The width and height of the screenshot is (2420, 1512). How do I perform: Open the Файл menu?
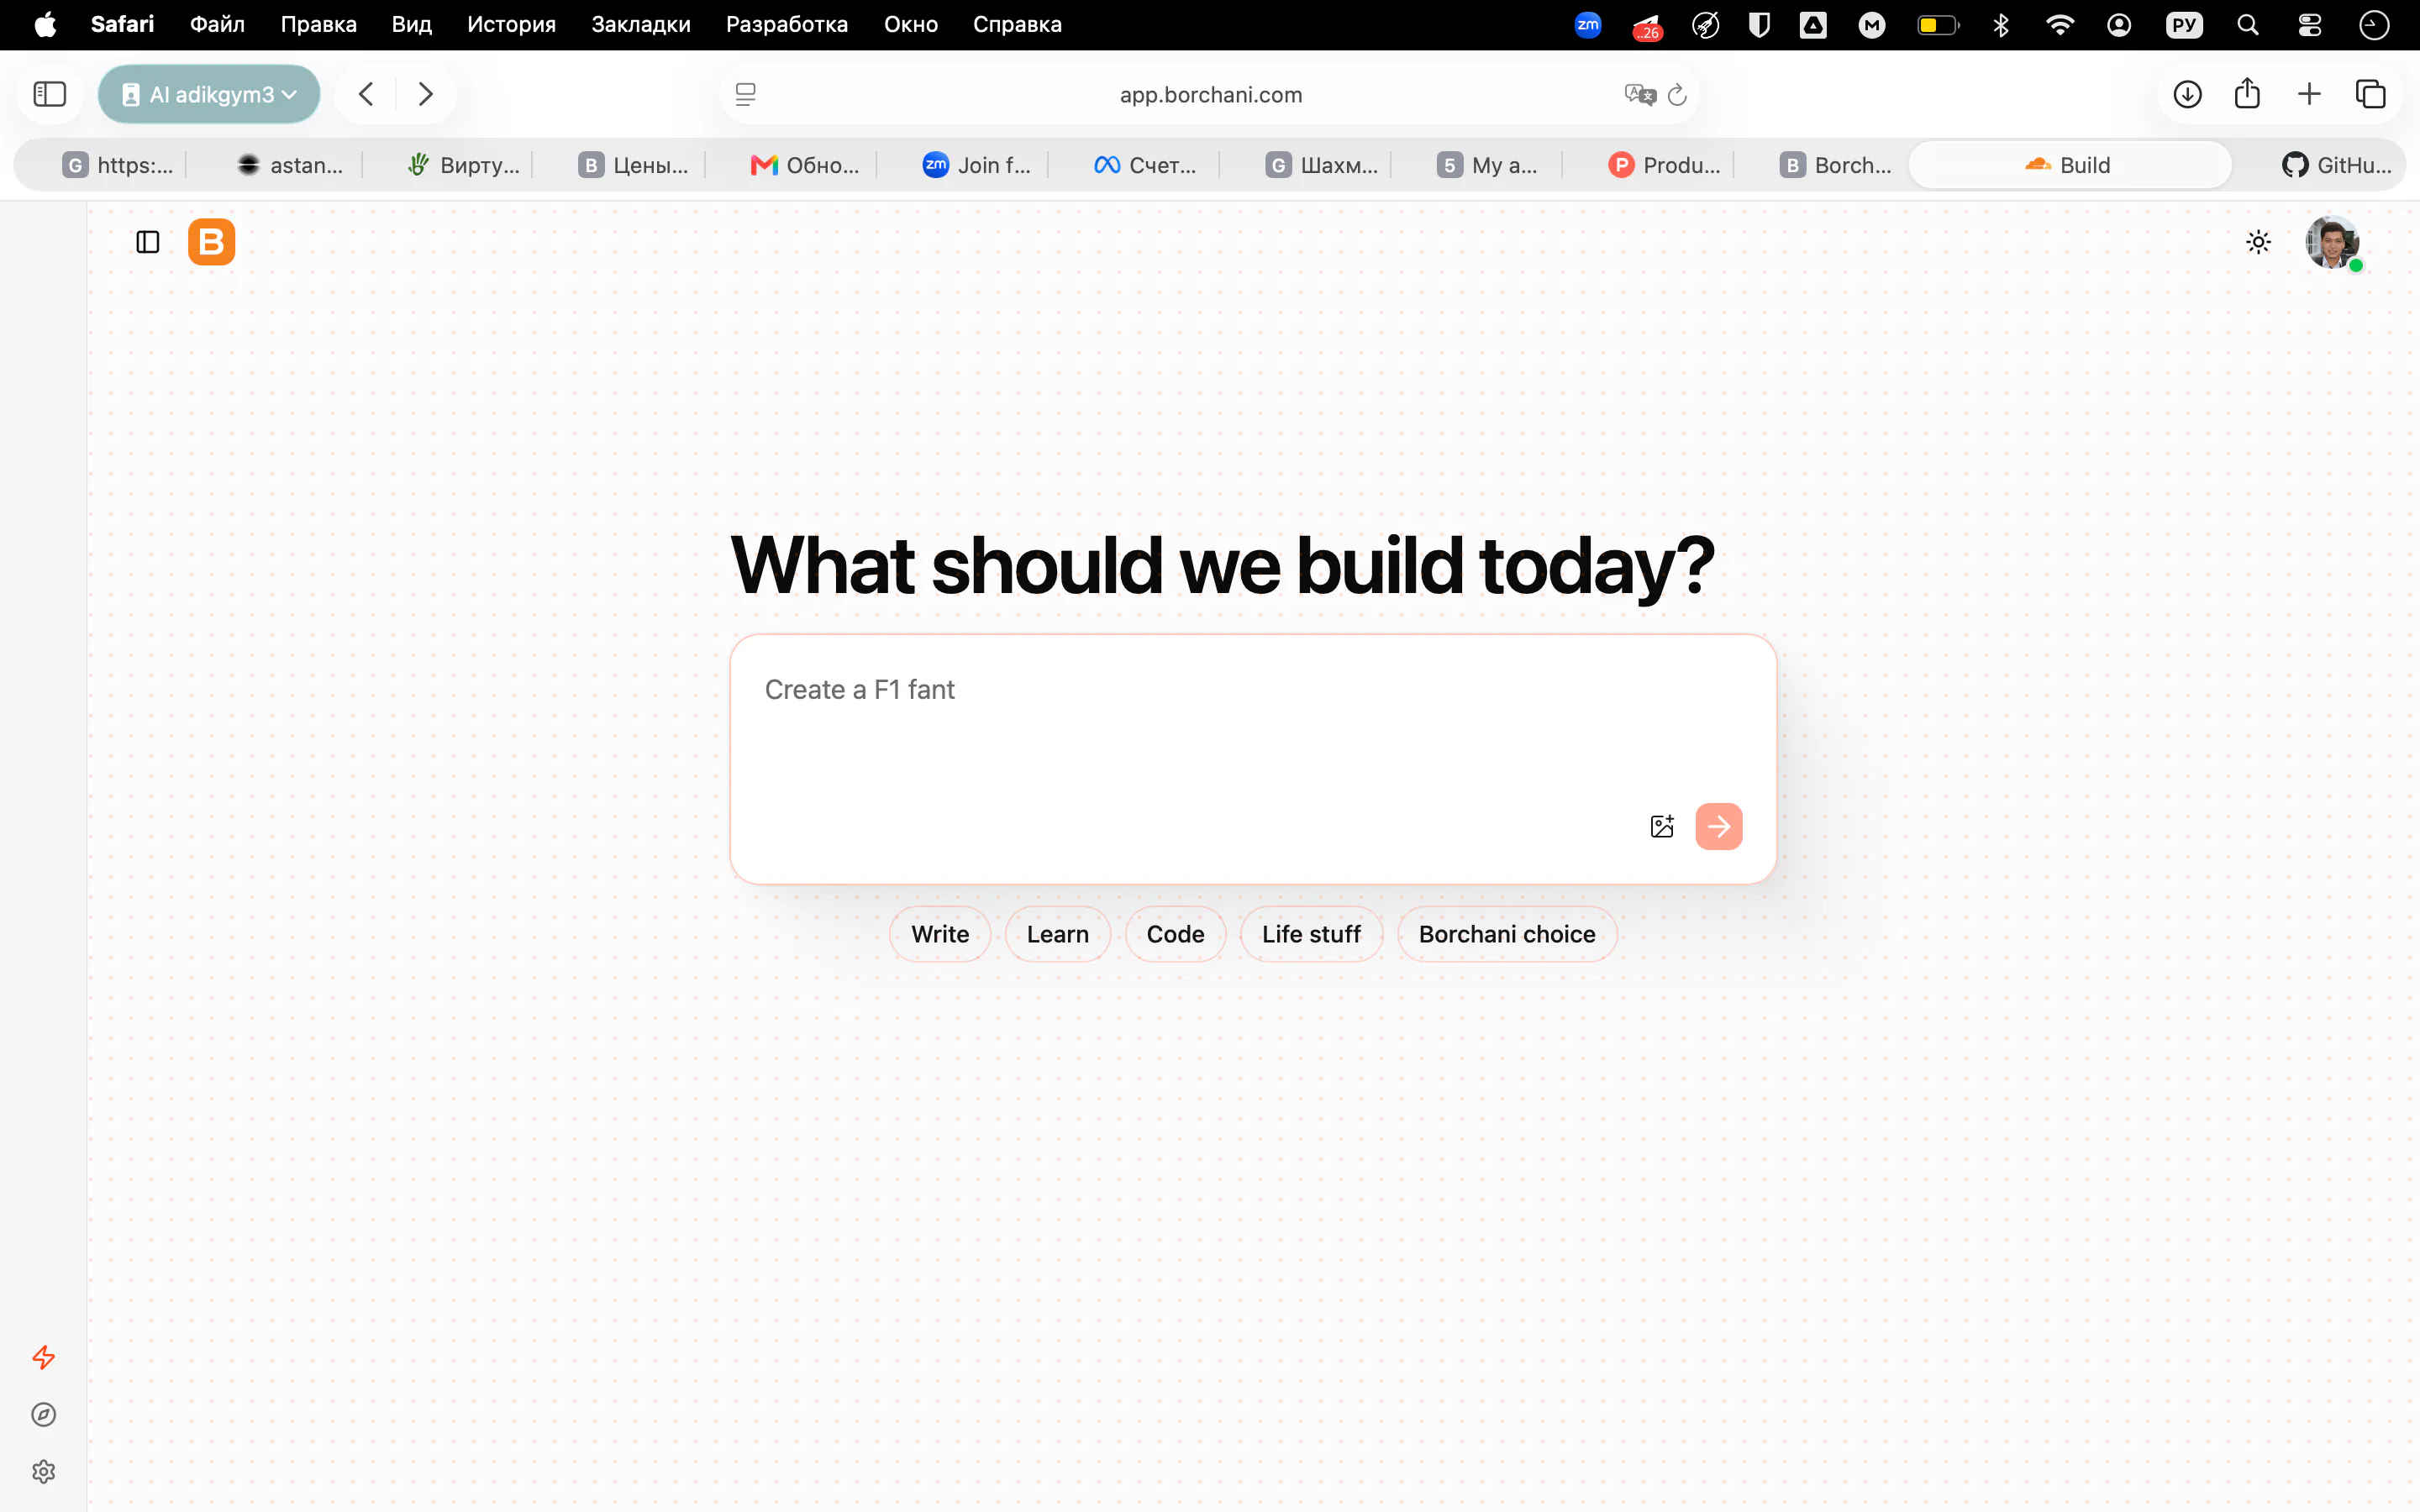217,24
